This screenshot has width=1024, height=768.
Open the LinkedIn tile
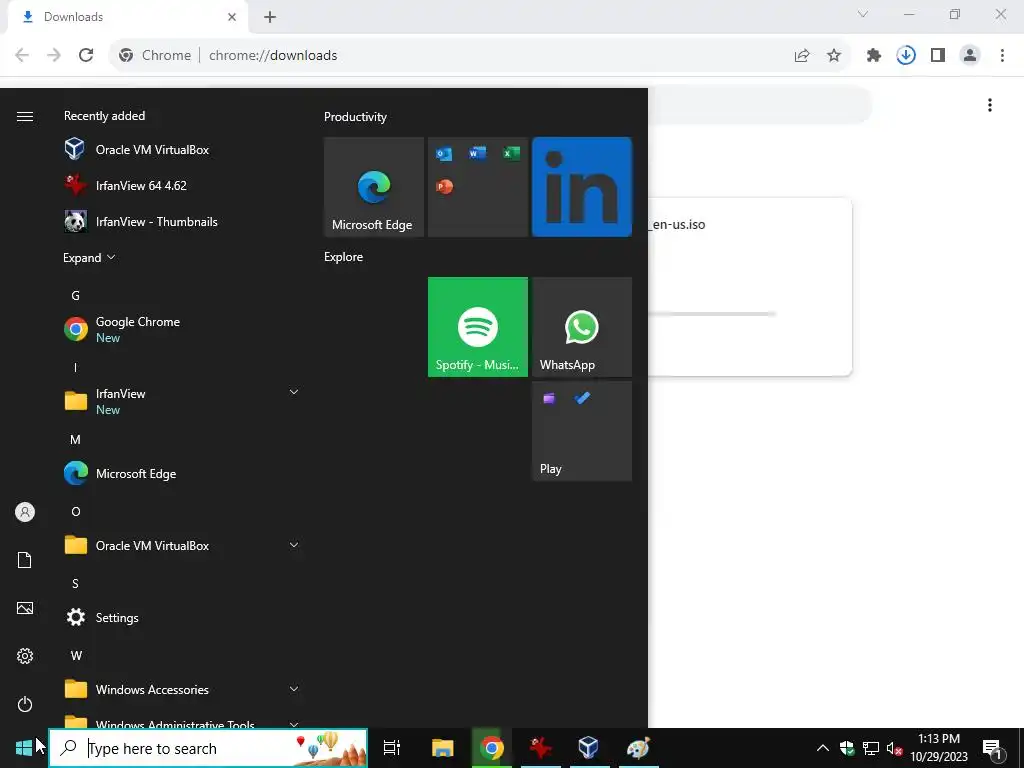[582, 187]
